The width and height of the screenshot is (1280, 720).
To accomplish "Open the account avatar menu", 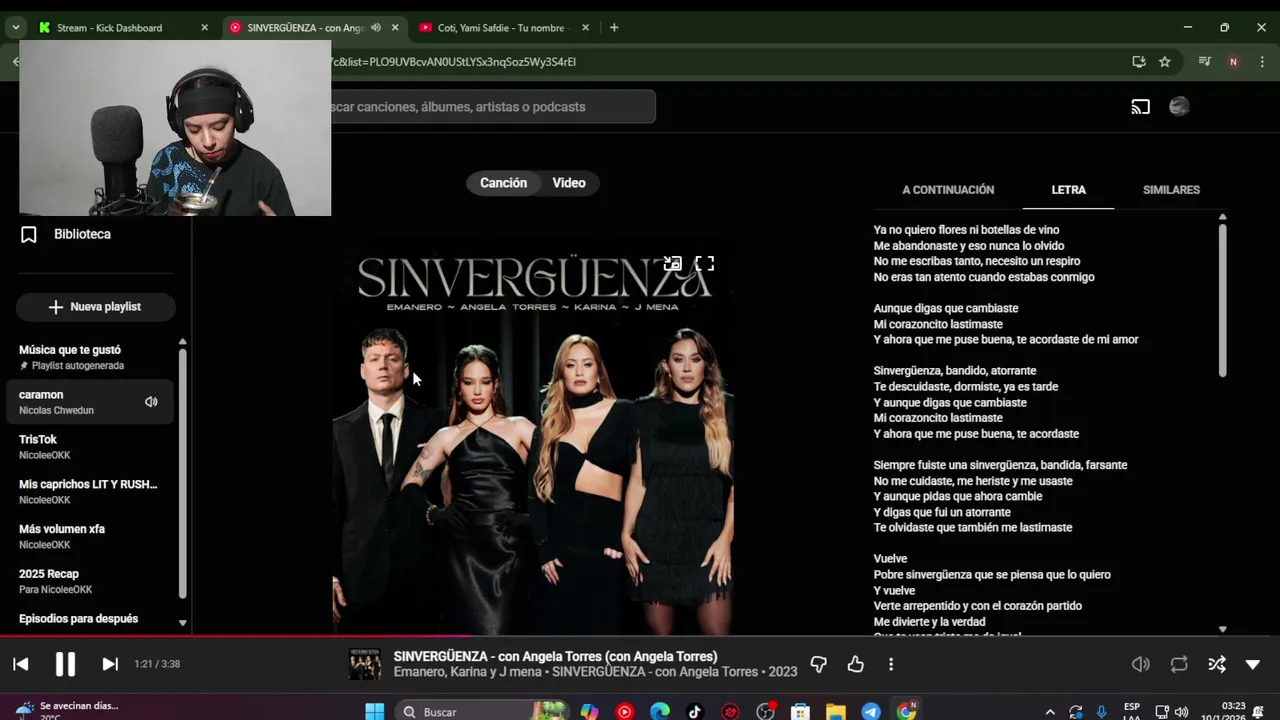I will 1179,107.
